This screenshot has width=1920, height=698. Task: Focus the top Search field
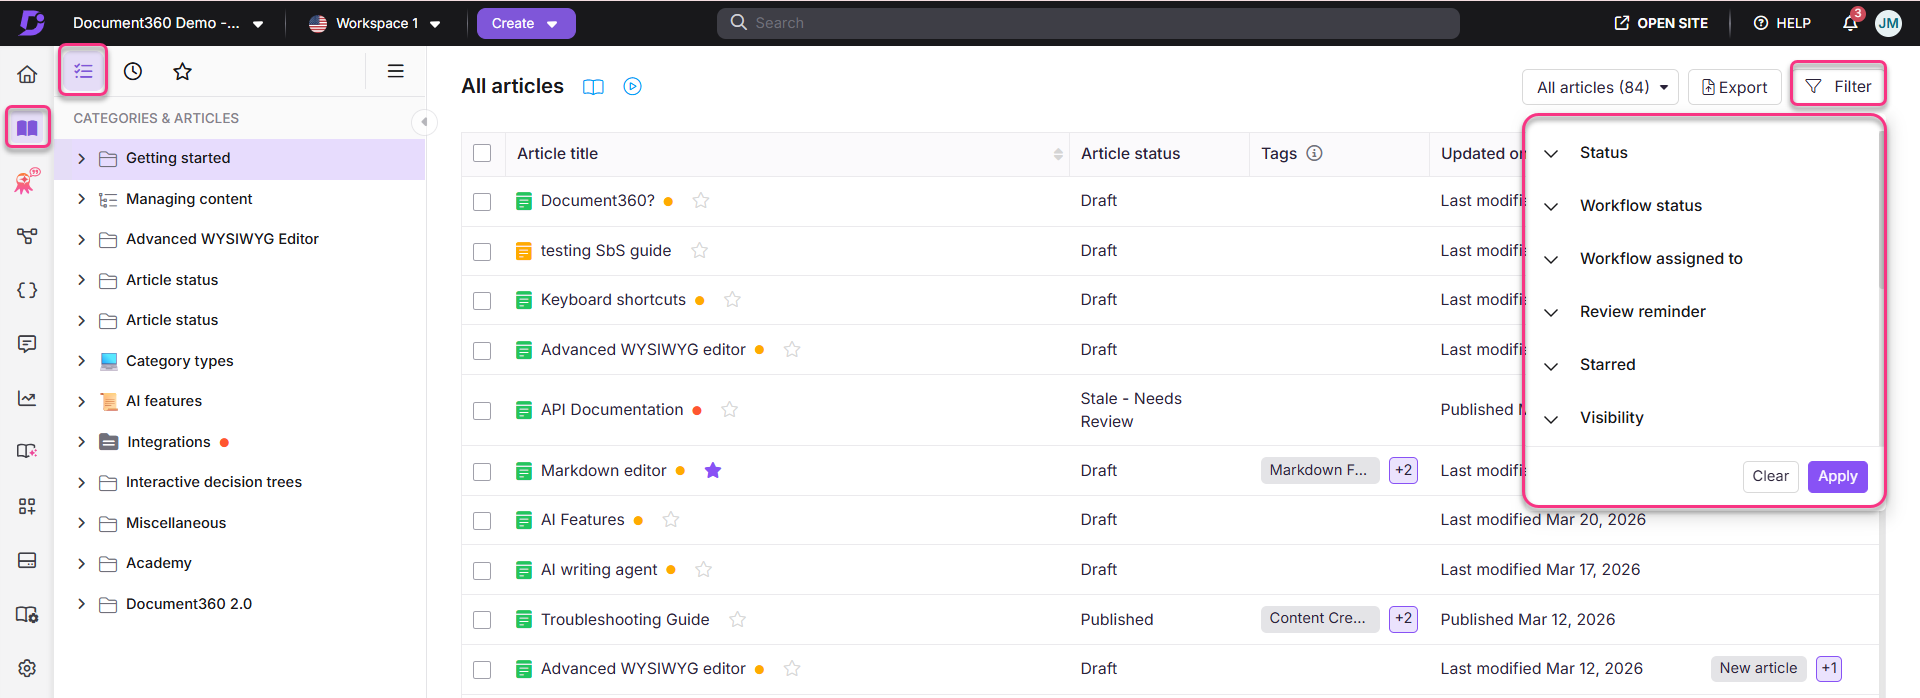coord(1088,23)
